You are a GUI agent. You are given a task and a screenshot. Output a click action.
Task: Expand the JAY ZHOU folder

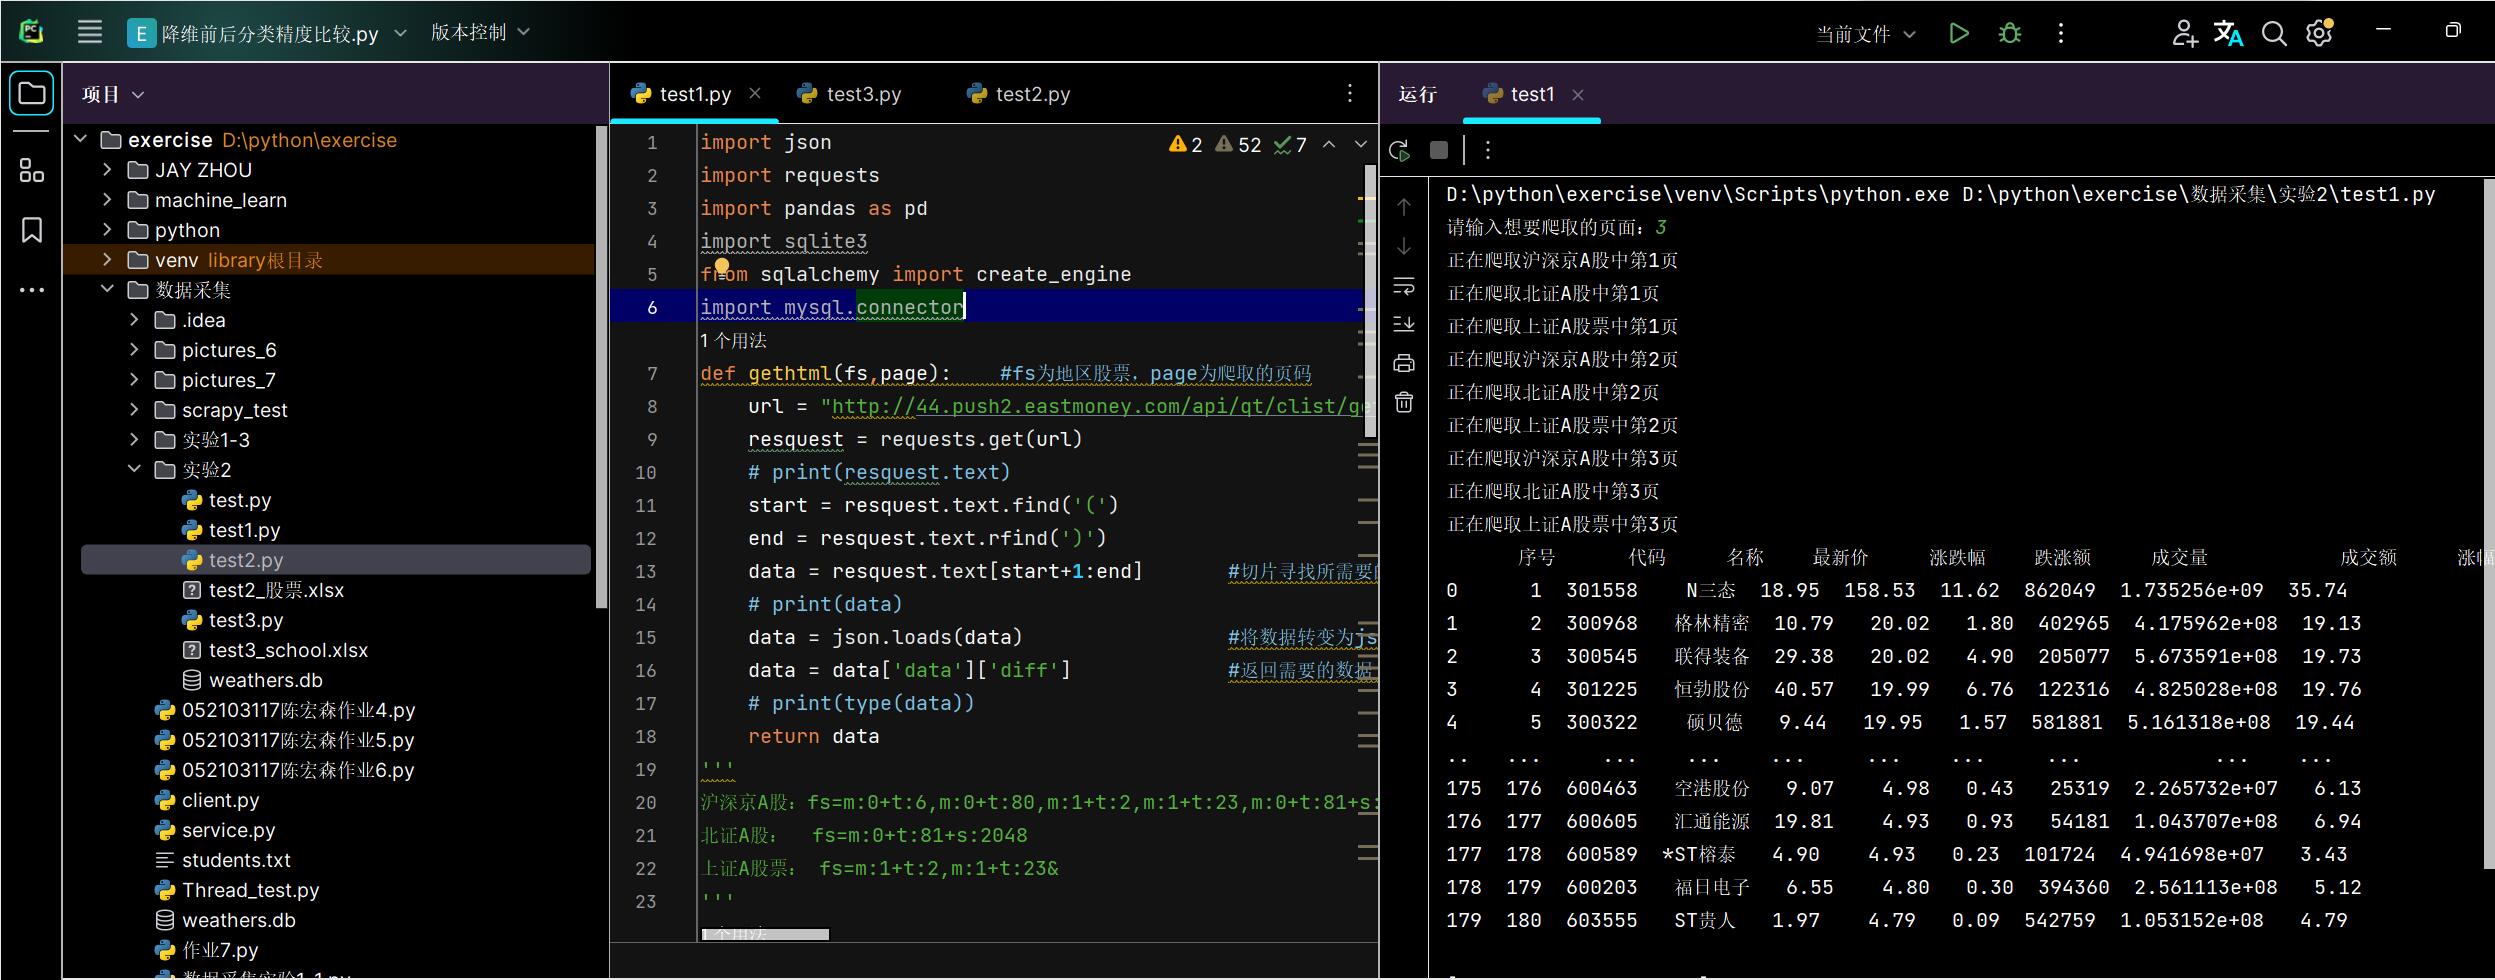pos(107,170)
